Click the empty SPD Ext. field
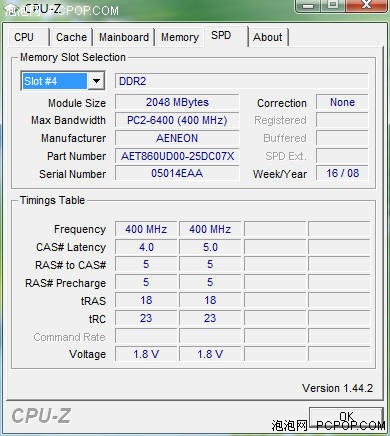This screenshot has height=436, width=390. [342, 156]
